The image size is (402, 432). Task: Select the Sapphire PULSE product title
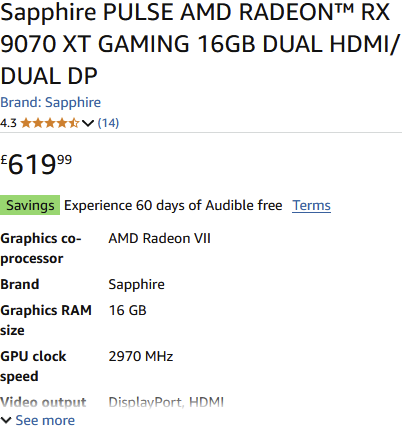(200, 44)
